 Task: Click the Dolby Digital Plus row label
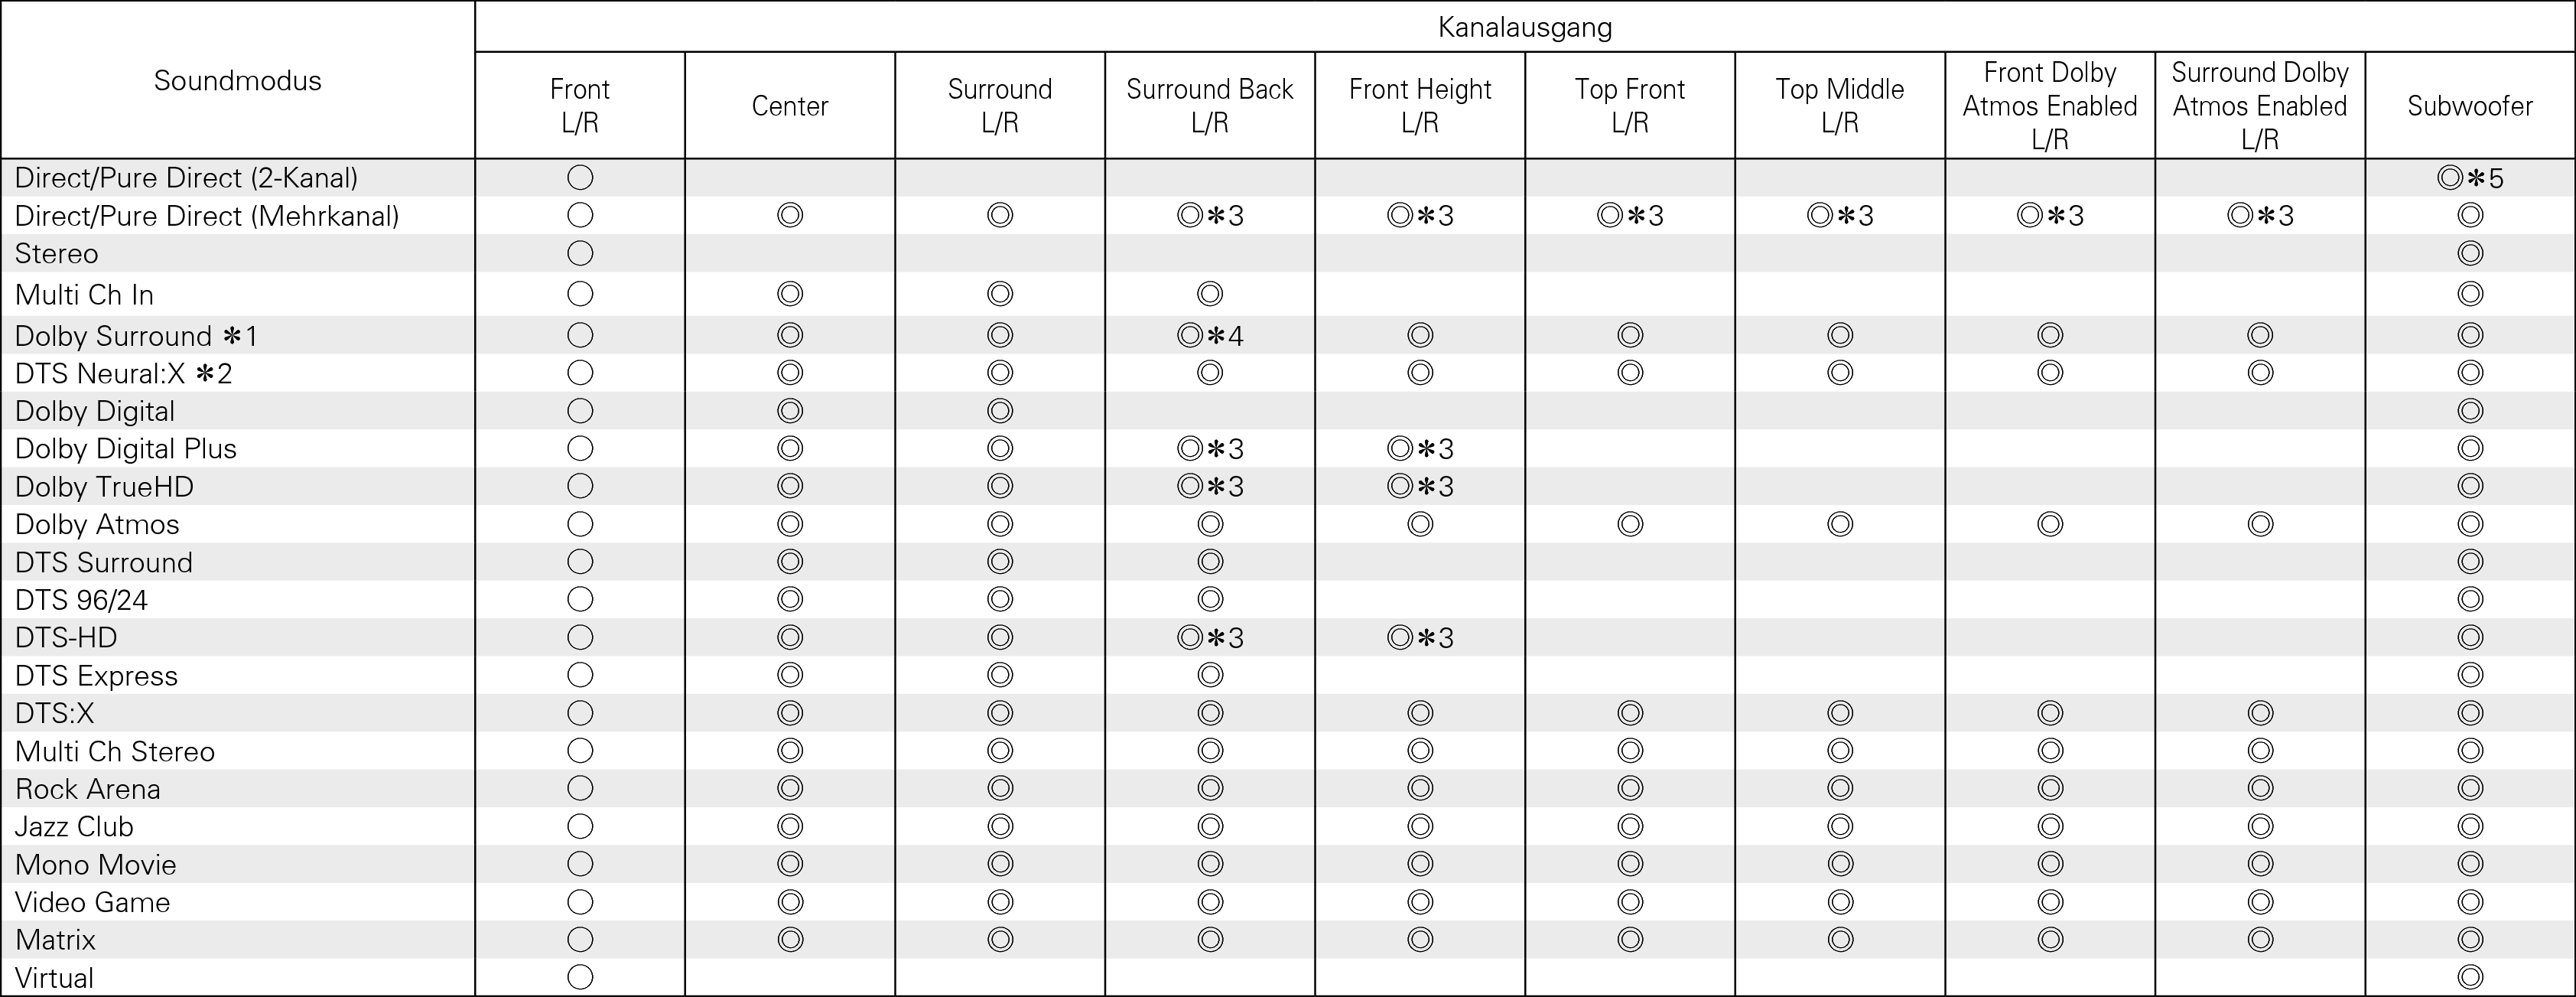126,448
